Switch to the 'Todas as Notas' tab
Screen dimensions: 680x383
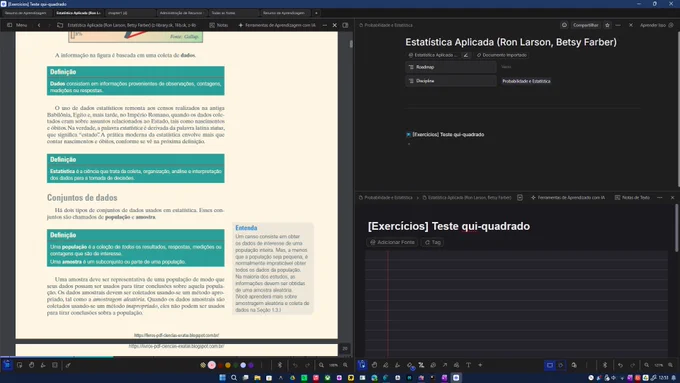233,13
